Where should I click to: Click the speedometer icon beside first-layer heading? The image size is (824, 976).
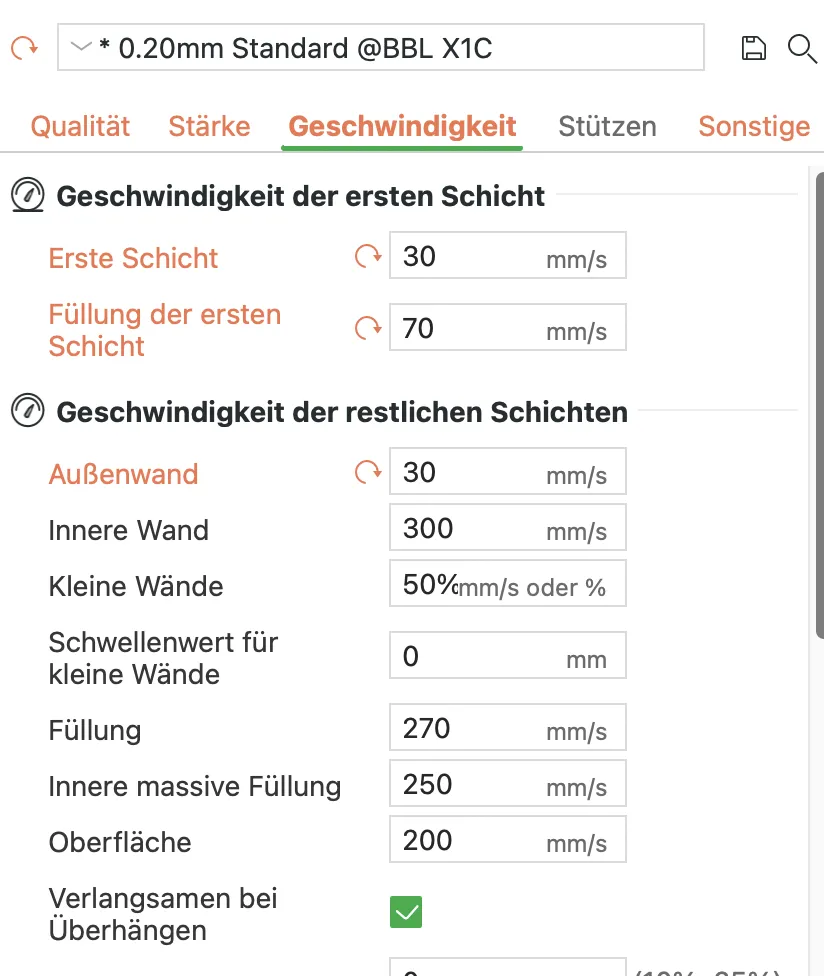(x=27, y=195)
